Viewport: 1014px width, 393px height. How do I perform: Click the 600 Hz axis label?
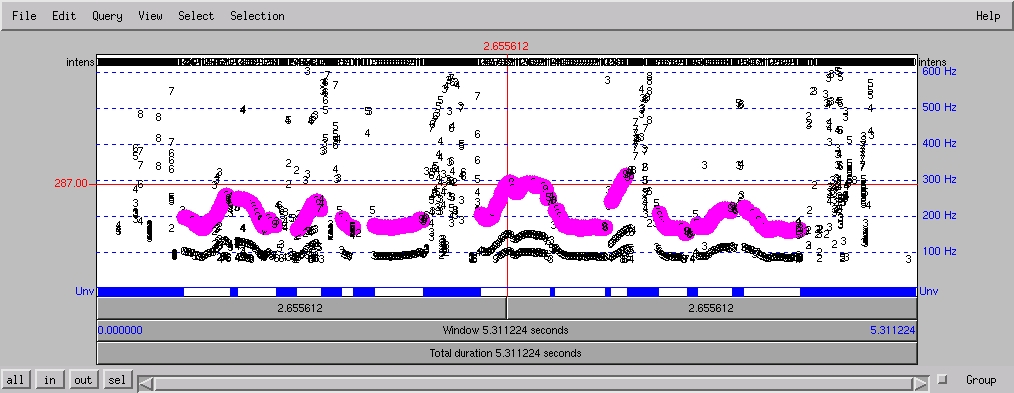(940, 72)
